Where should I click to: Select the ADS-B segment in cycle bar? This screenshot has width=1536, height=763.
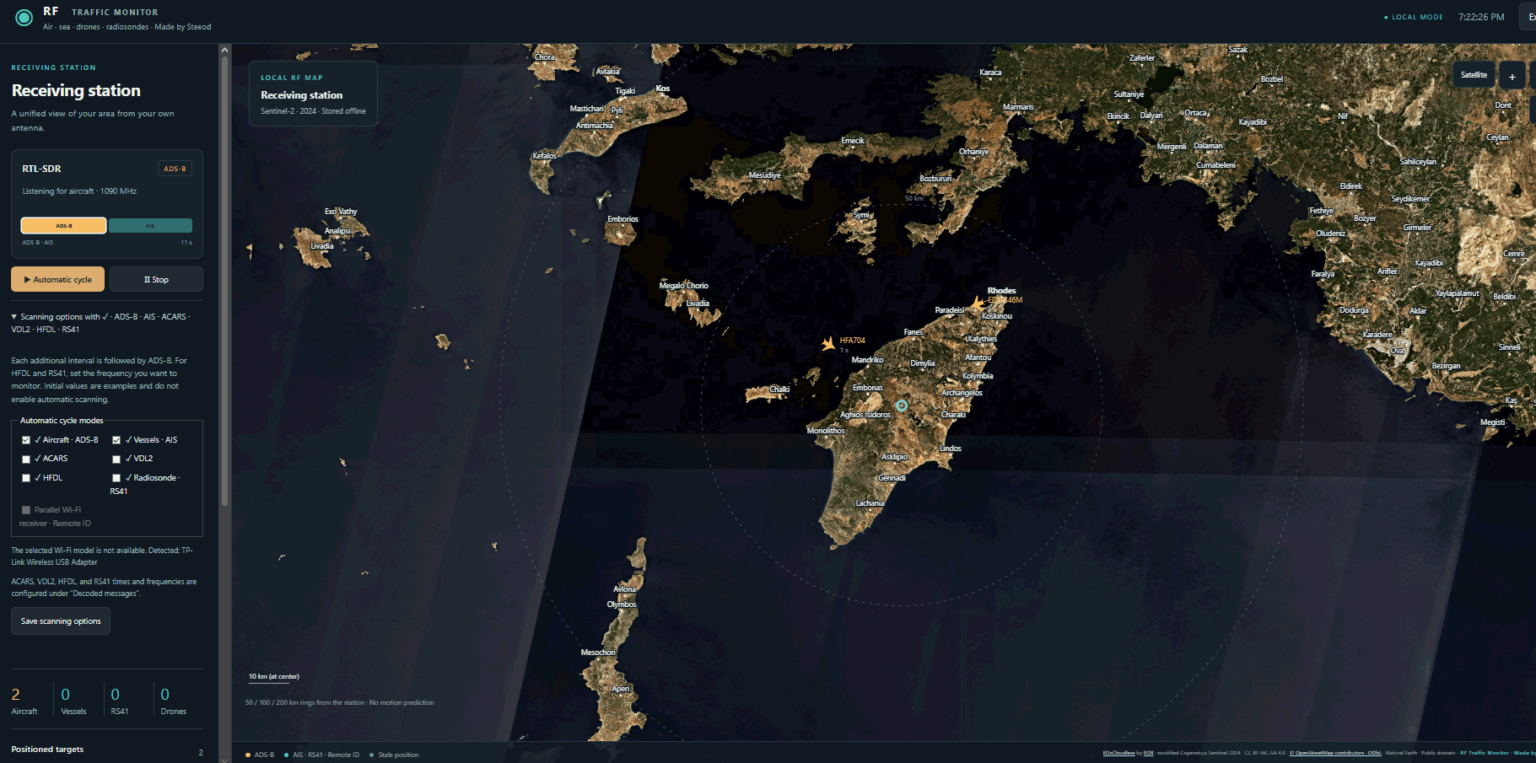[x=63, y=226]
